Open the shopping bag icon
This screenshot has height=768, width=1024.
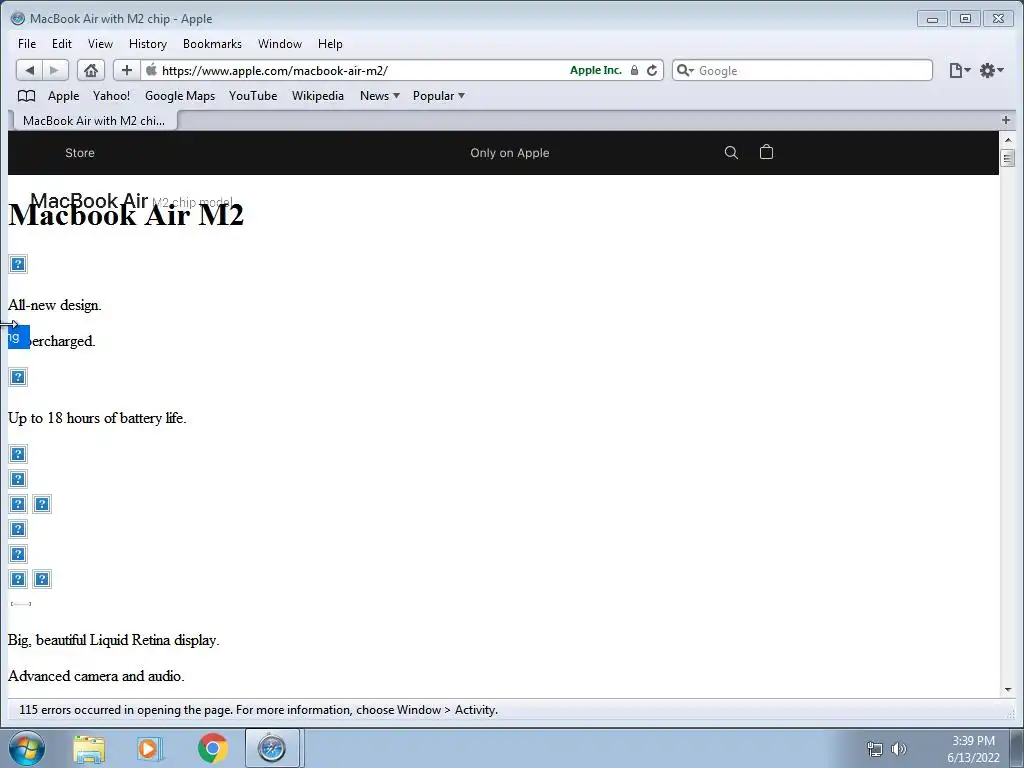coord(767,152)
